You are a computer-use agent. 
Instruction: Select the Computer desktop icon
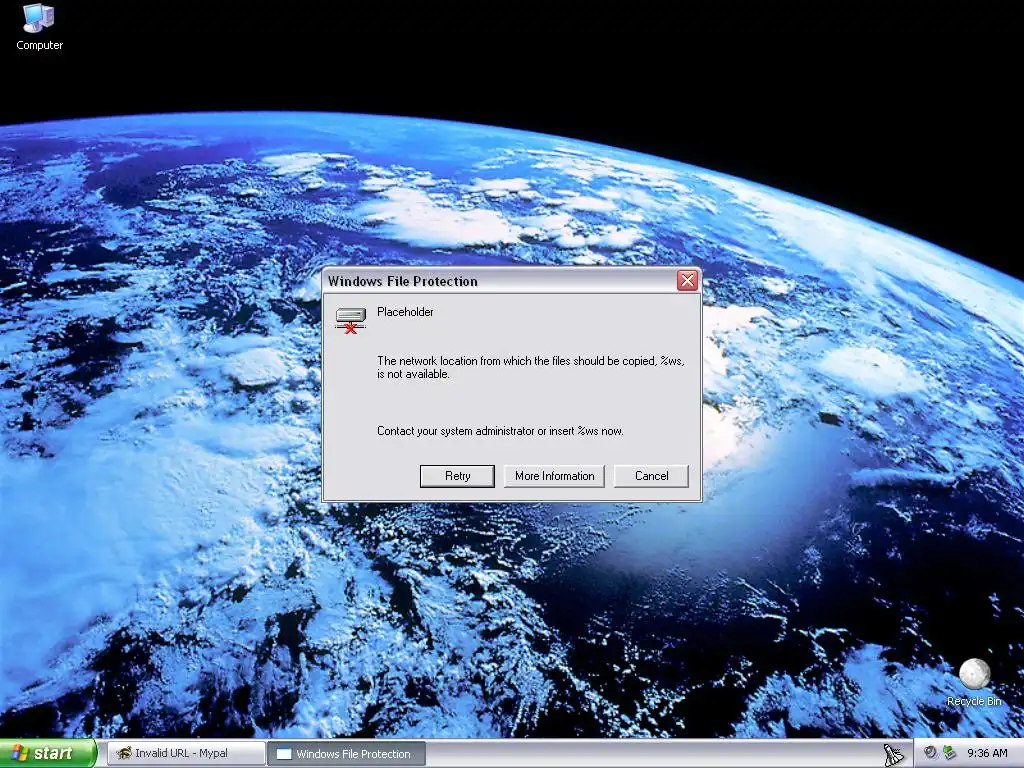tap(39, 27)
